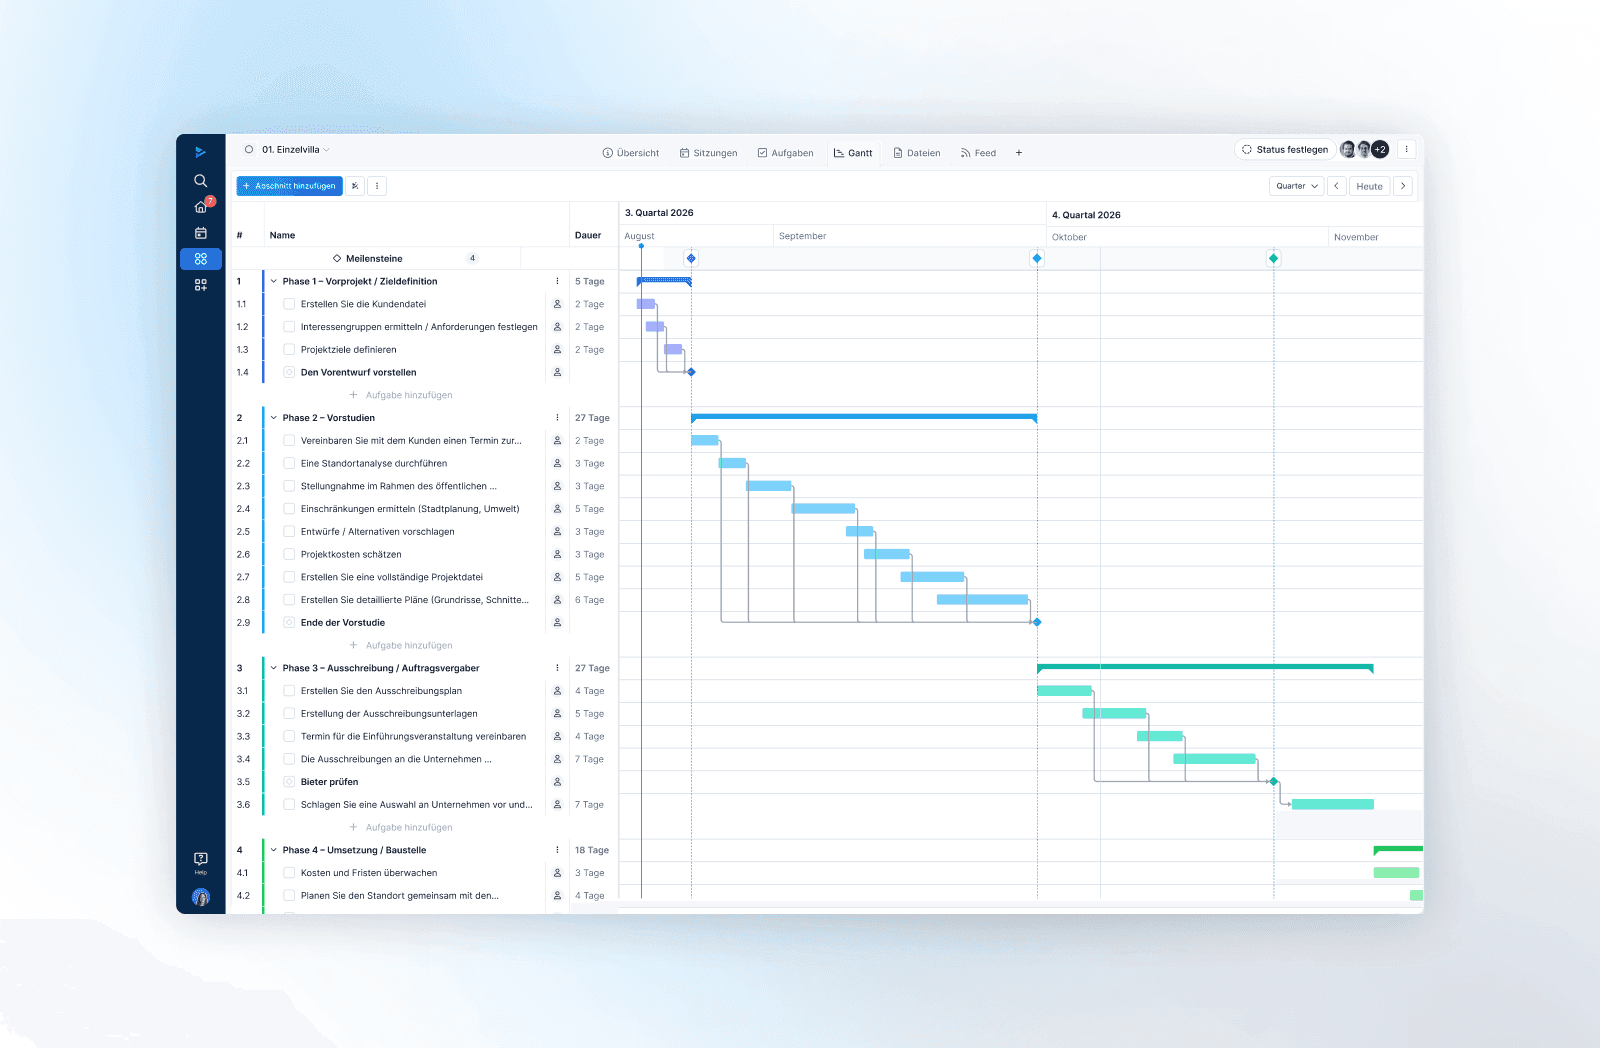Check task Erstellen Sie die Kundendatei
Image resolution: width=1600 pixels, height=1048 pixels.
[x=289, y=304]
